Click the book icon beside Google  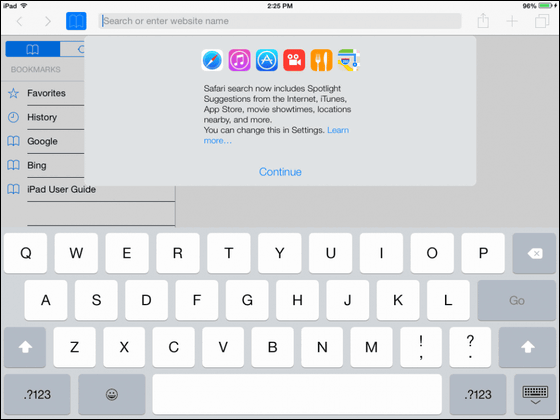[14, 141]
